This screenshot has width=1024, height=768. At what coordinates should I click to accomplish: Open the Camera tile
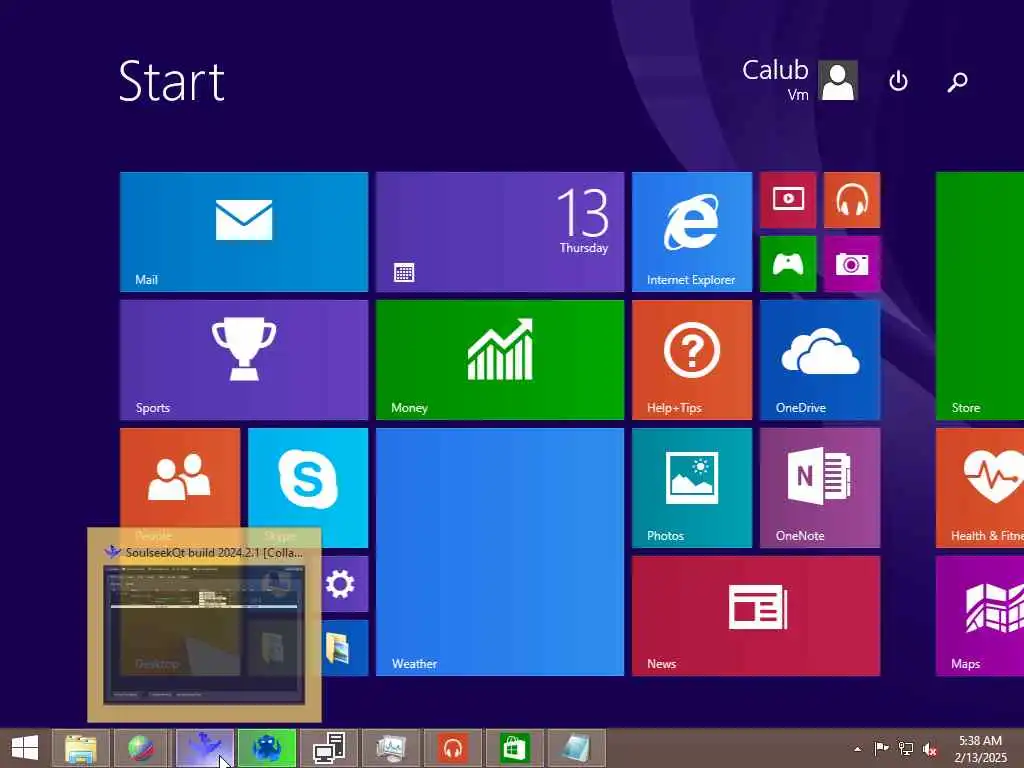coord(852,264)
